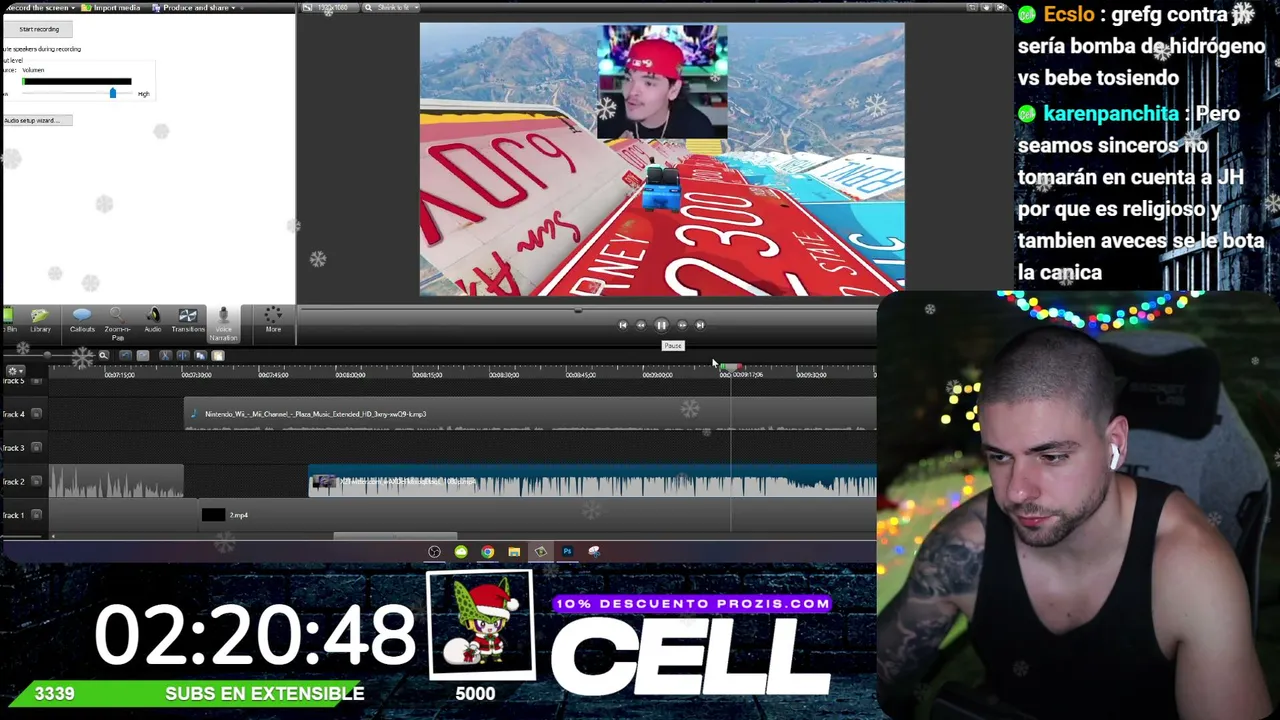Image resolution: width=1280 pixels, height=720 pixels.
Task: Click the Split tool on timeline toolbar
Action: [x=182, y=355]
